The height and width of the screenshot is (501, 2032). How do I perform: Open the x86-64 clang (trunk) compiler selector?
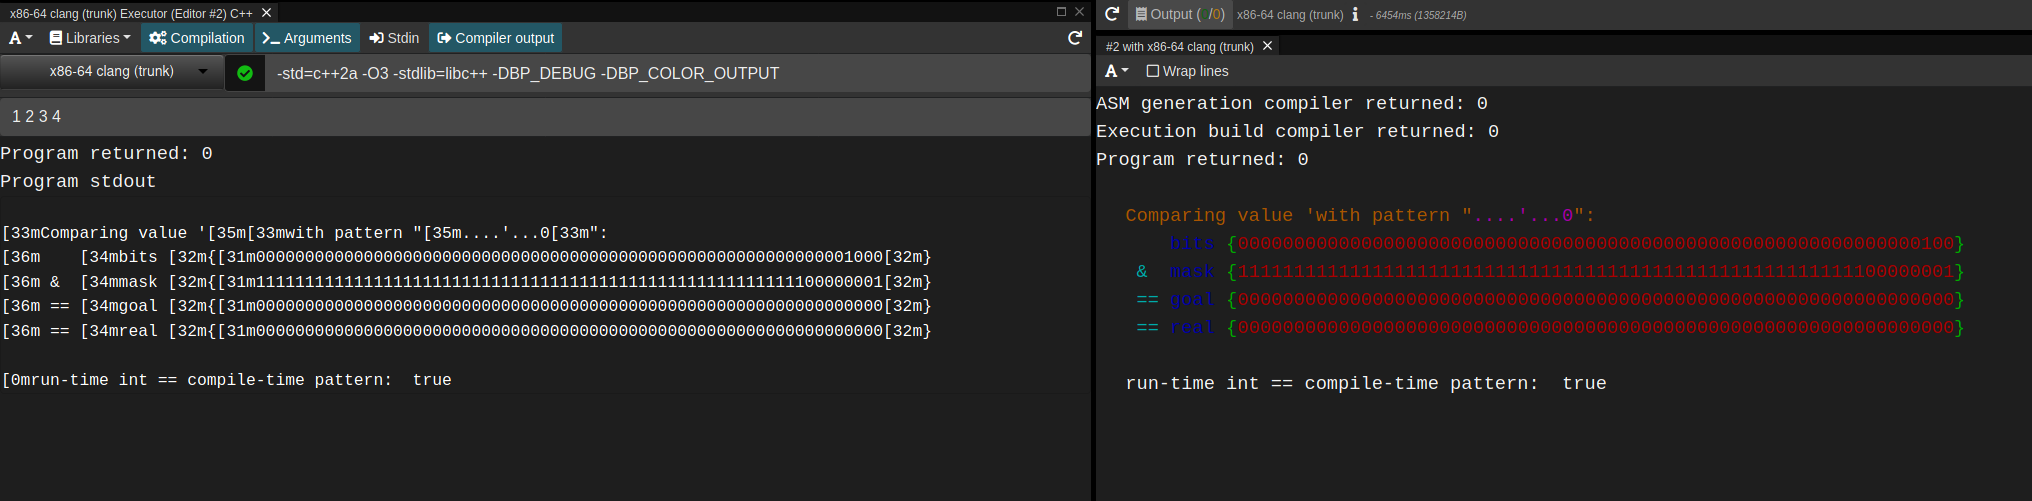point(112,72)
